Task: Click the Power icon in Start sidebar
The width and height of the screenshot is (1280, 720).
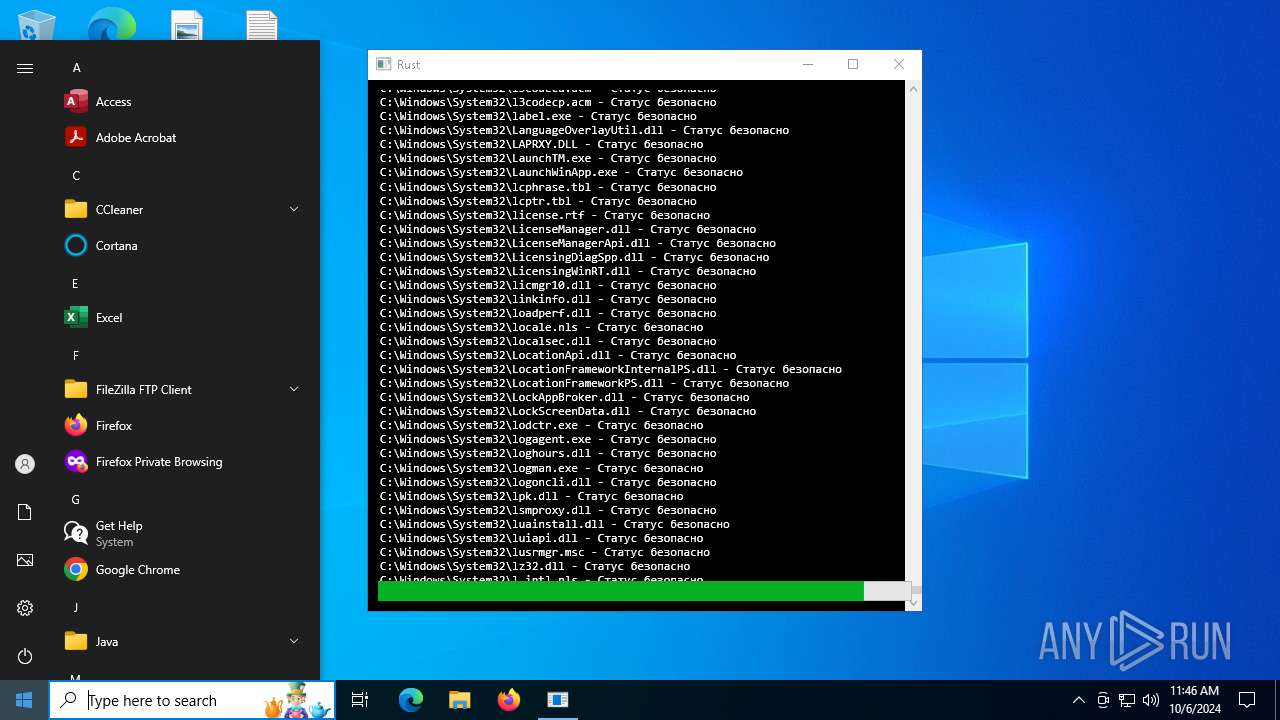Action: pos(25,656)
